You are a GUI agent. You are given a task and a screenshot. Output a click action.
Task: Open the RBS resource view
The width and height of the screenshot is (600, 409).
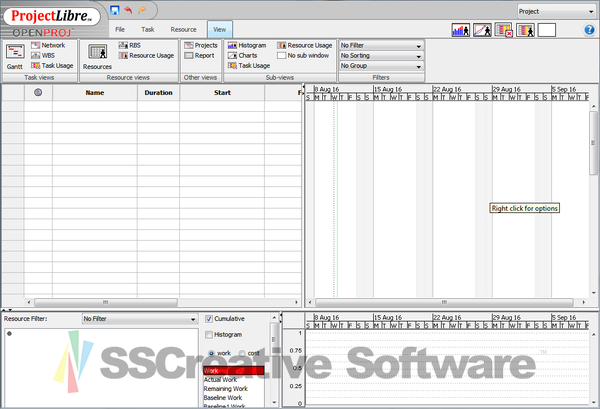click(129, 45)
